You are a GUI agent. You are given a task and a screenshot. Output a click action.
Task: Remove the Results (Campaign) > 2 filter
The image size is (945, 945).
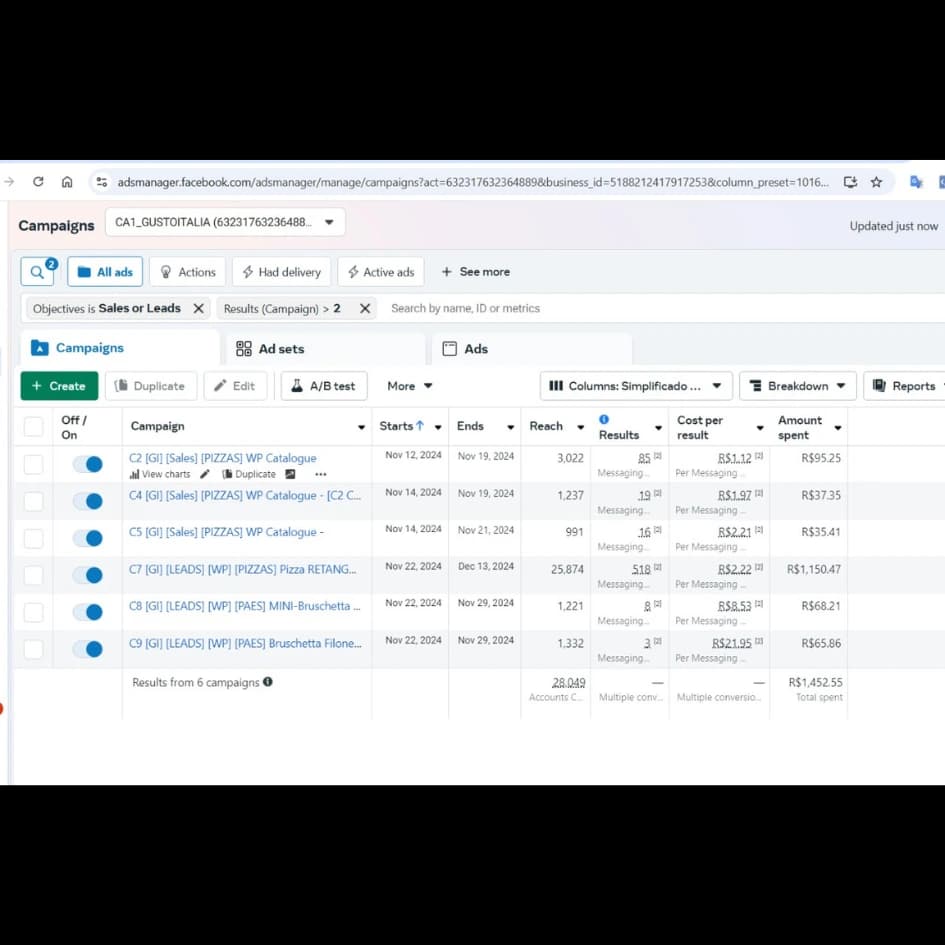coord(365,309)
